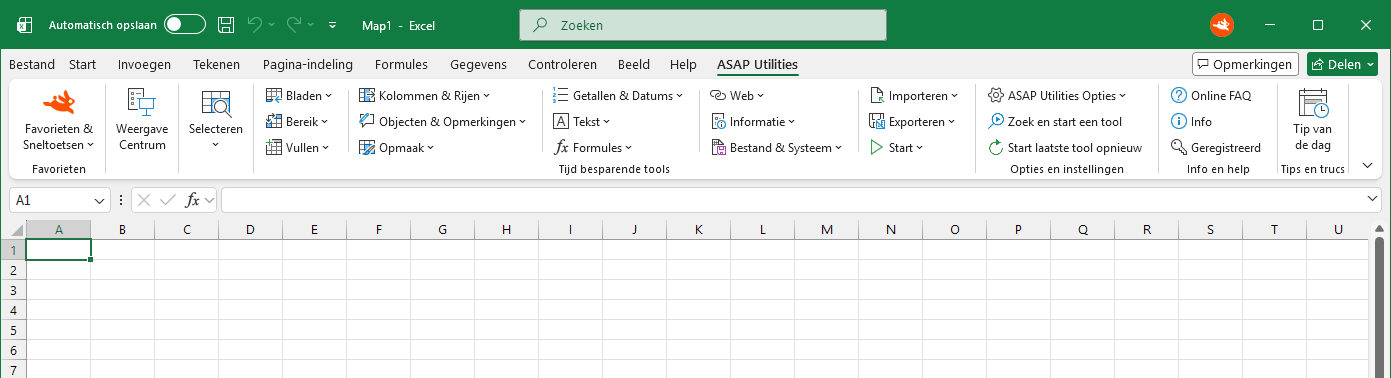Image resolution: width=1391 pixels, height=378 pixels.
Task: Click the Insert Function fx icon
Action: pyautogui.click(x=193, y=200)
